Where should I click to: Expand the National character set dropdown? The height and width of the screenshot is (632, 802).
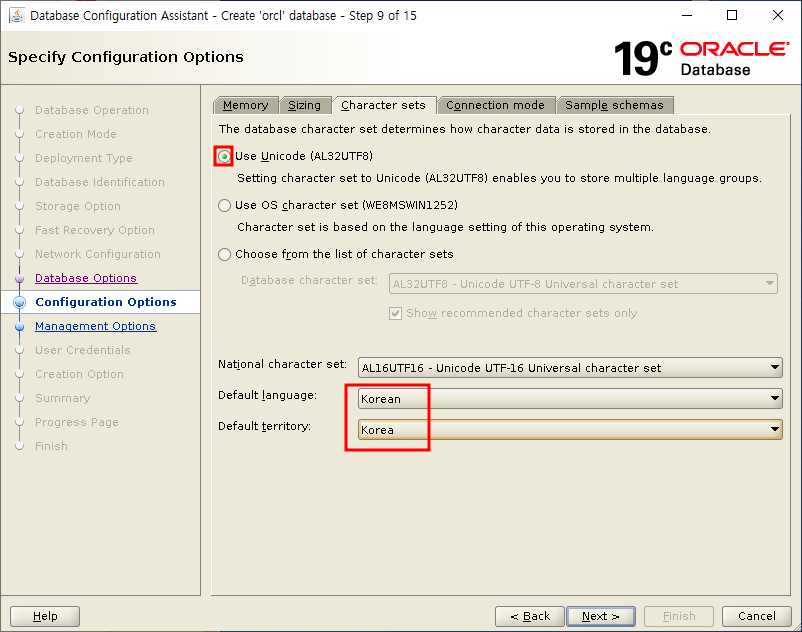pyautogui.click(x=570, y=368)
